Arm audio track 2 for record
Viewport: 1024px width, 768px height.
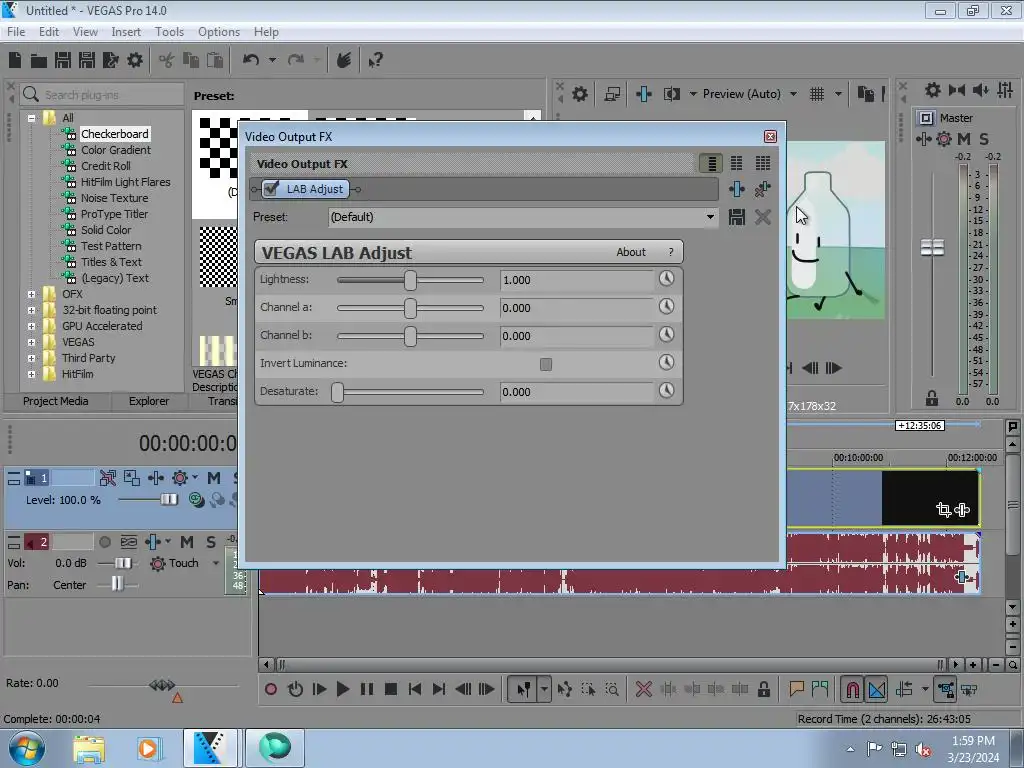[x=104, y=542]
